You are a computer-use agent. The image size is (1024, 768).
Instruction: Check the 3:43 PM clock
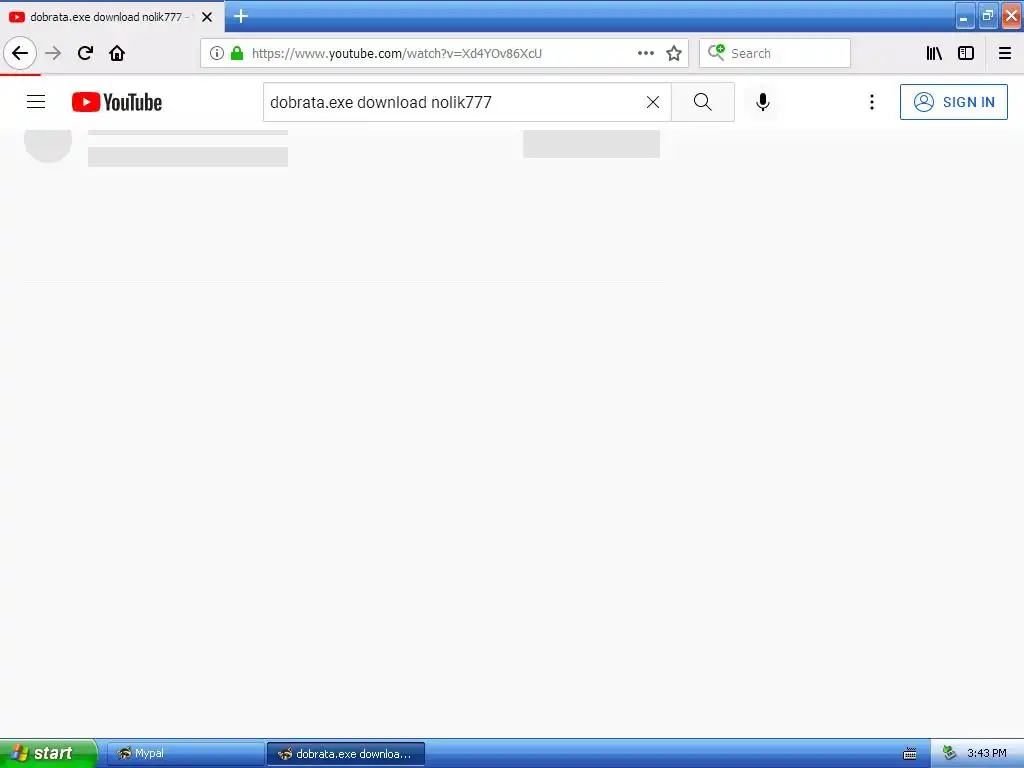coord(986,754)
